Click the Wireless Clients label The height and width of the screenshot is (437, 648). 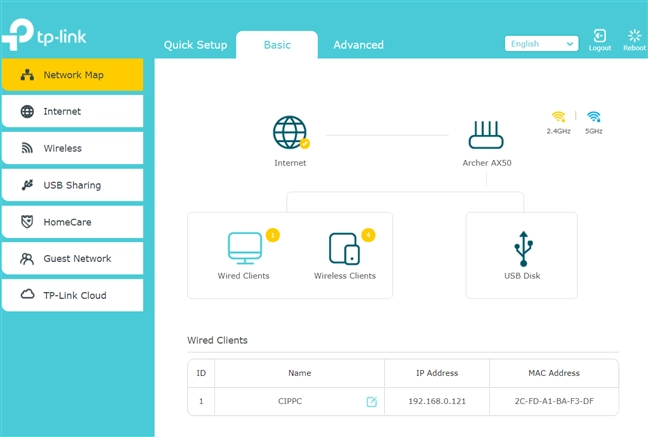[345, 276]
